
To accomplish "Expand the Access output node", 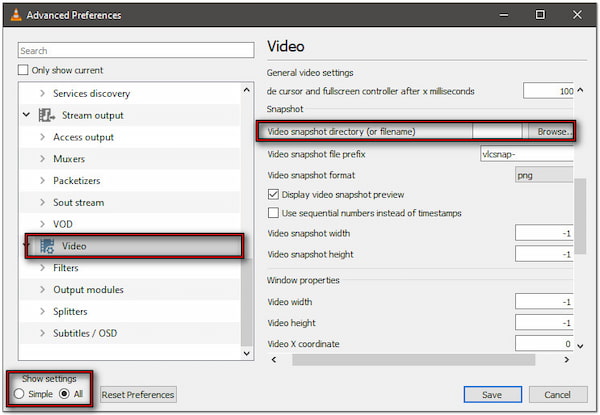I will tap(42, 137).
